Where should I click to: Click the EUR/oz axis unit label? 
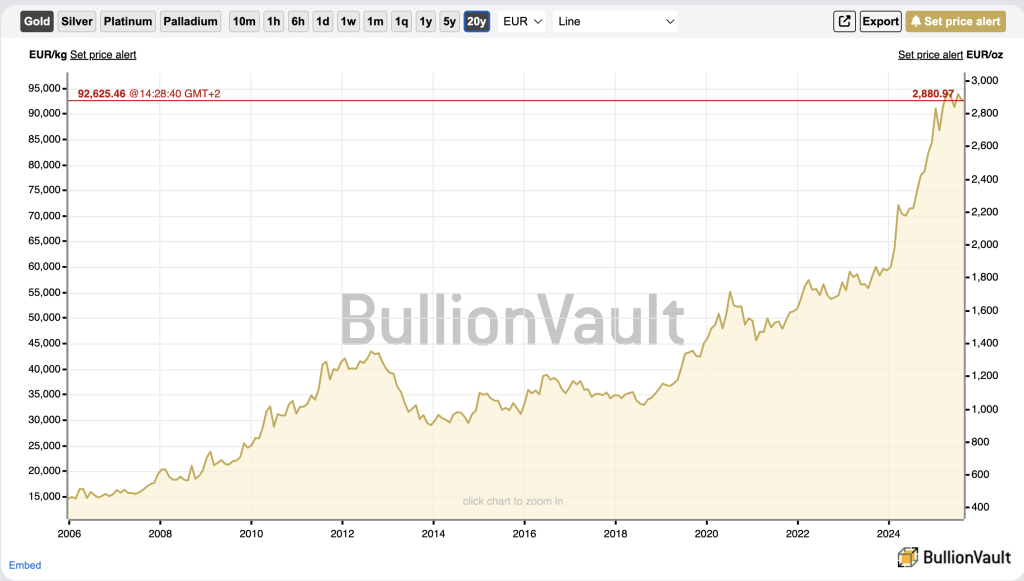(985, 55)
